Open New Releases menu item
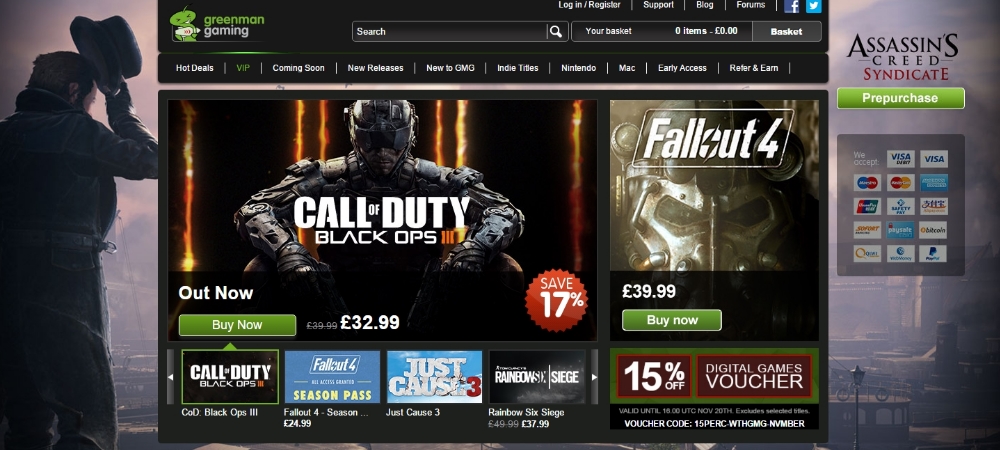The image size is (1000, 450). click(x=375, y=68)
